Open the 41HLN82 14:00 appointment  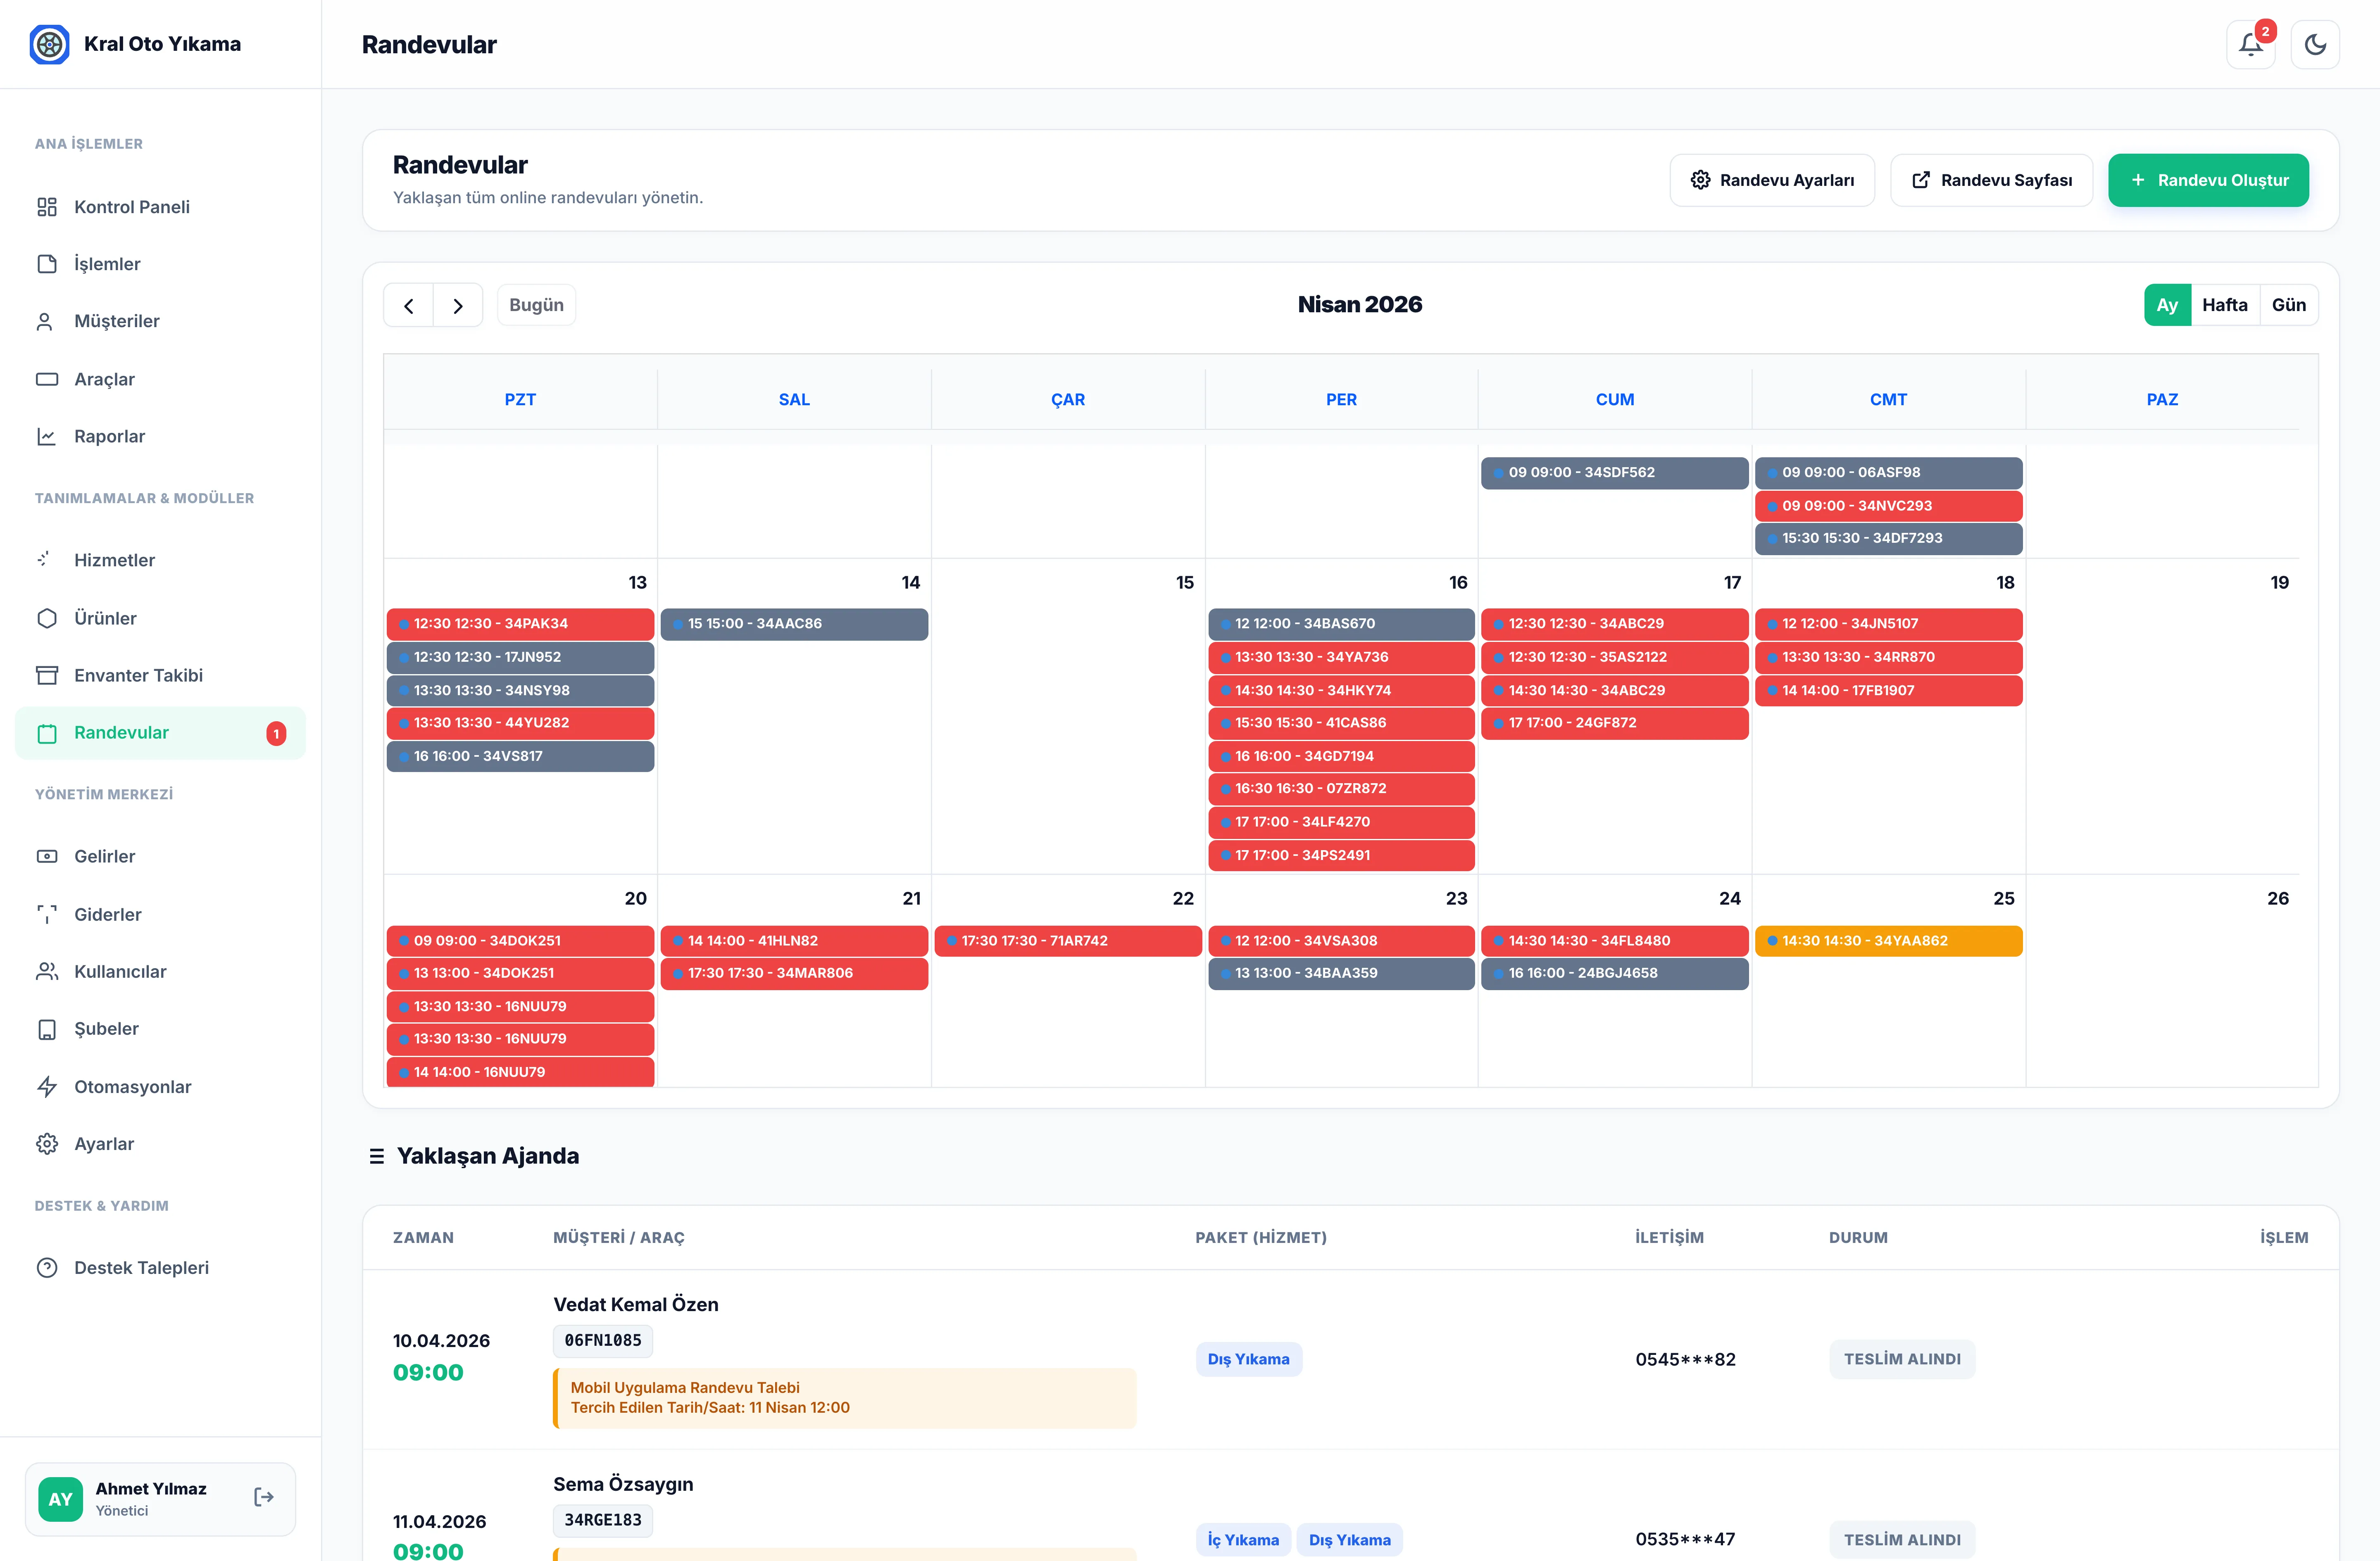tap(794, 941)
